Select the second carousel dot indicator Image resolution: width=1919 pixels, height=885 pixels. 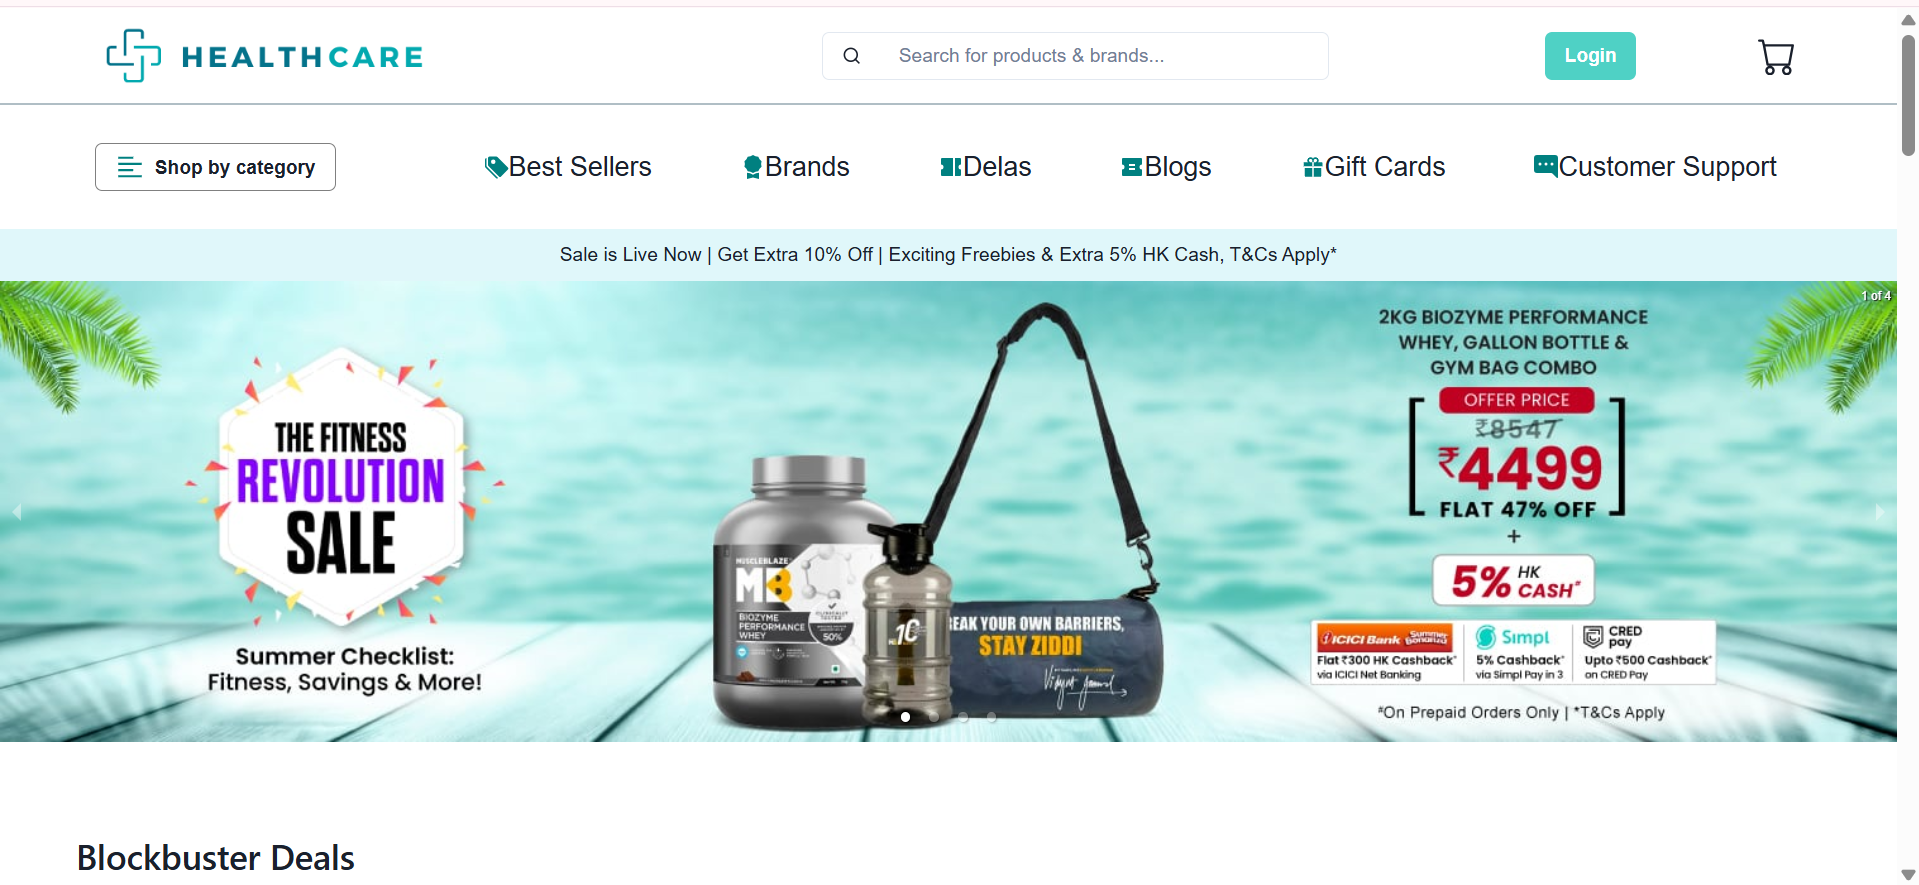934,717
